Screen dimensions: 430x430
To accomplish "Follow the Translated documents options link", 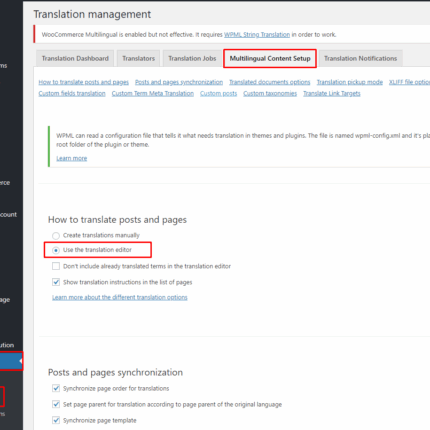I will (x=269, y=82).
